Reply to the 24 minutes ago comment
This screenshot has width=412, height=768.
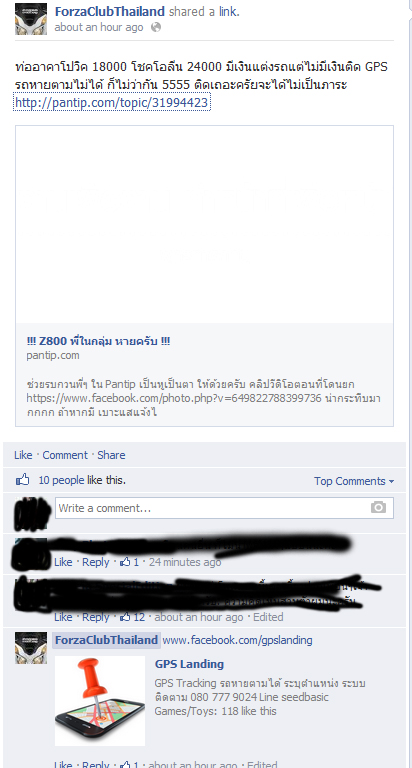click(96, 562)
